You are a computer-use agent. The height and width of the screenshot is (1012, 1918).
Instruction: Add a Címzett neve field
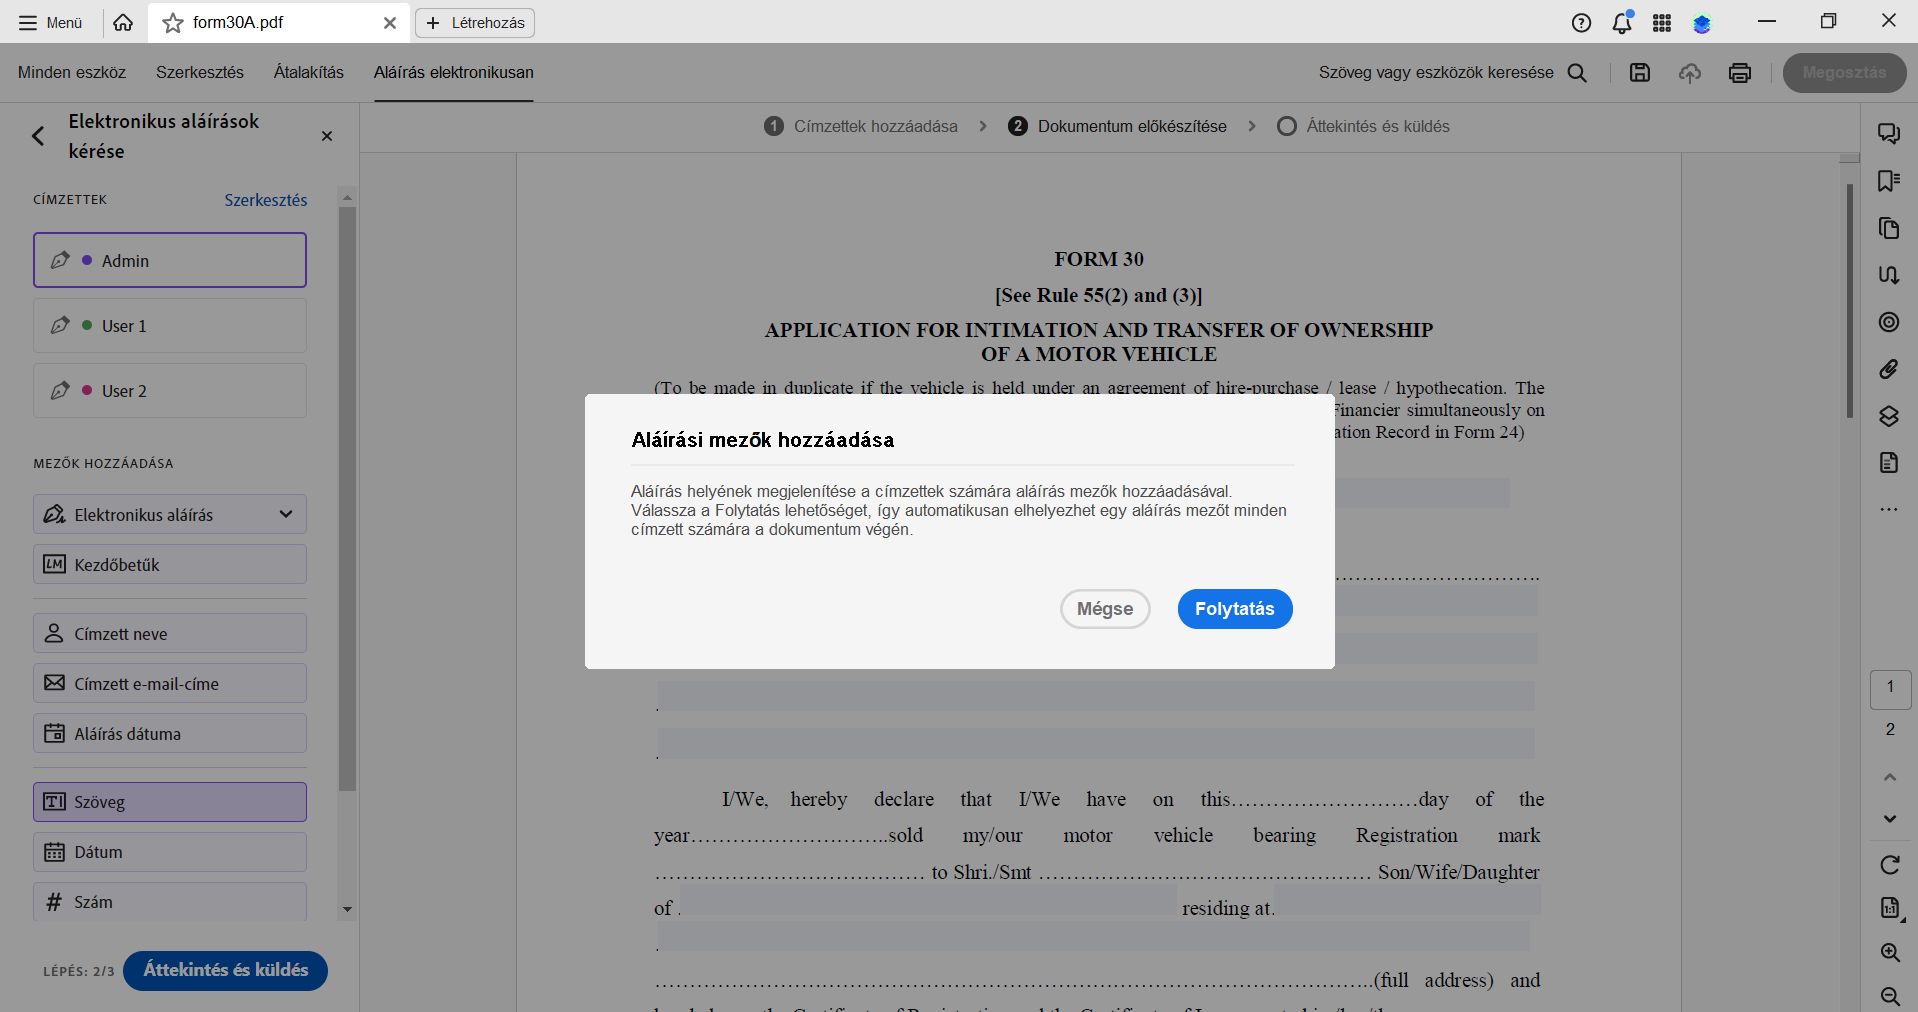click(x=170, y=633)
